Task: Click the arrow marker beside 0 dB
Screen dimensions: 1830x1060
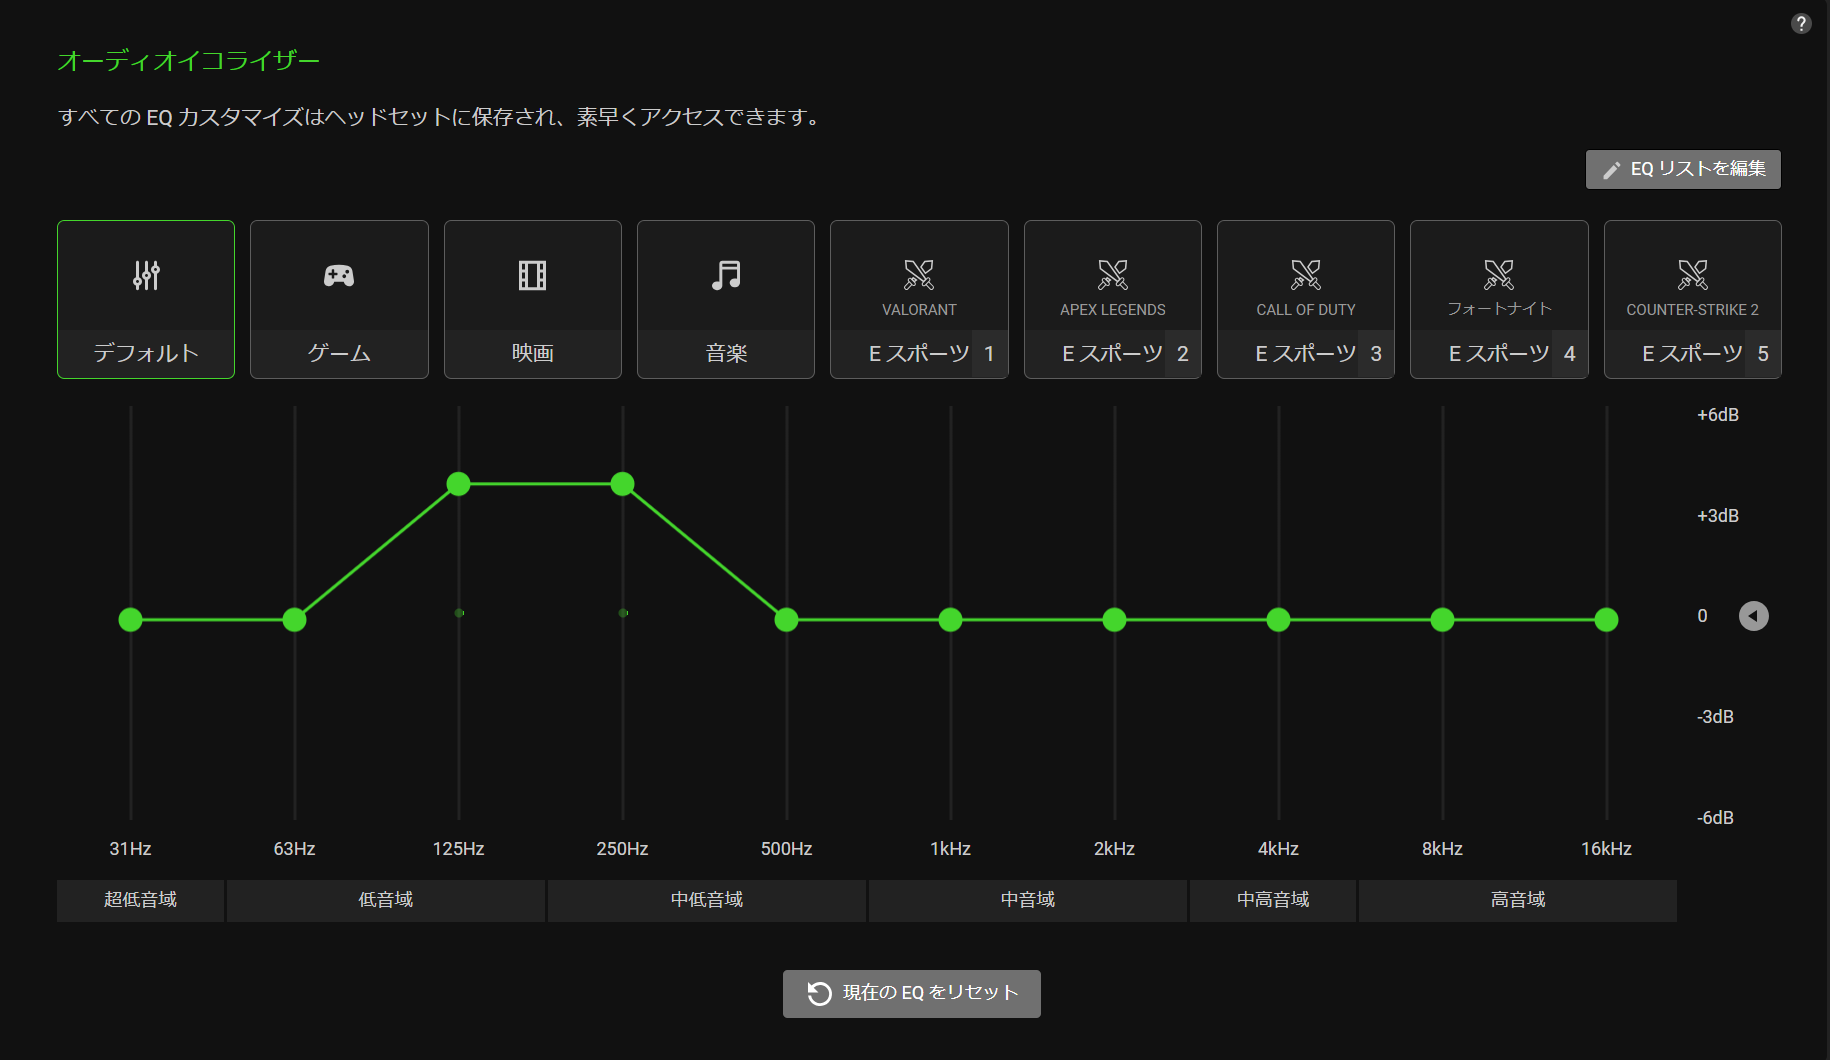Action: point(1753,616)
